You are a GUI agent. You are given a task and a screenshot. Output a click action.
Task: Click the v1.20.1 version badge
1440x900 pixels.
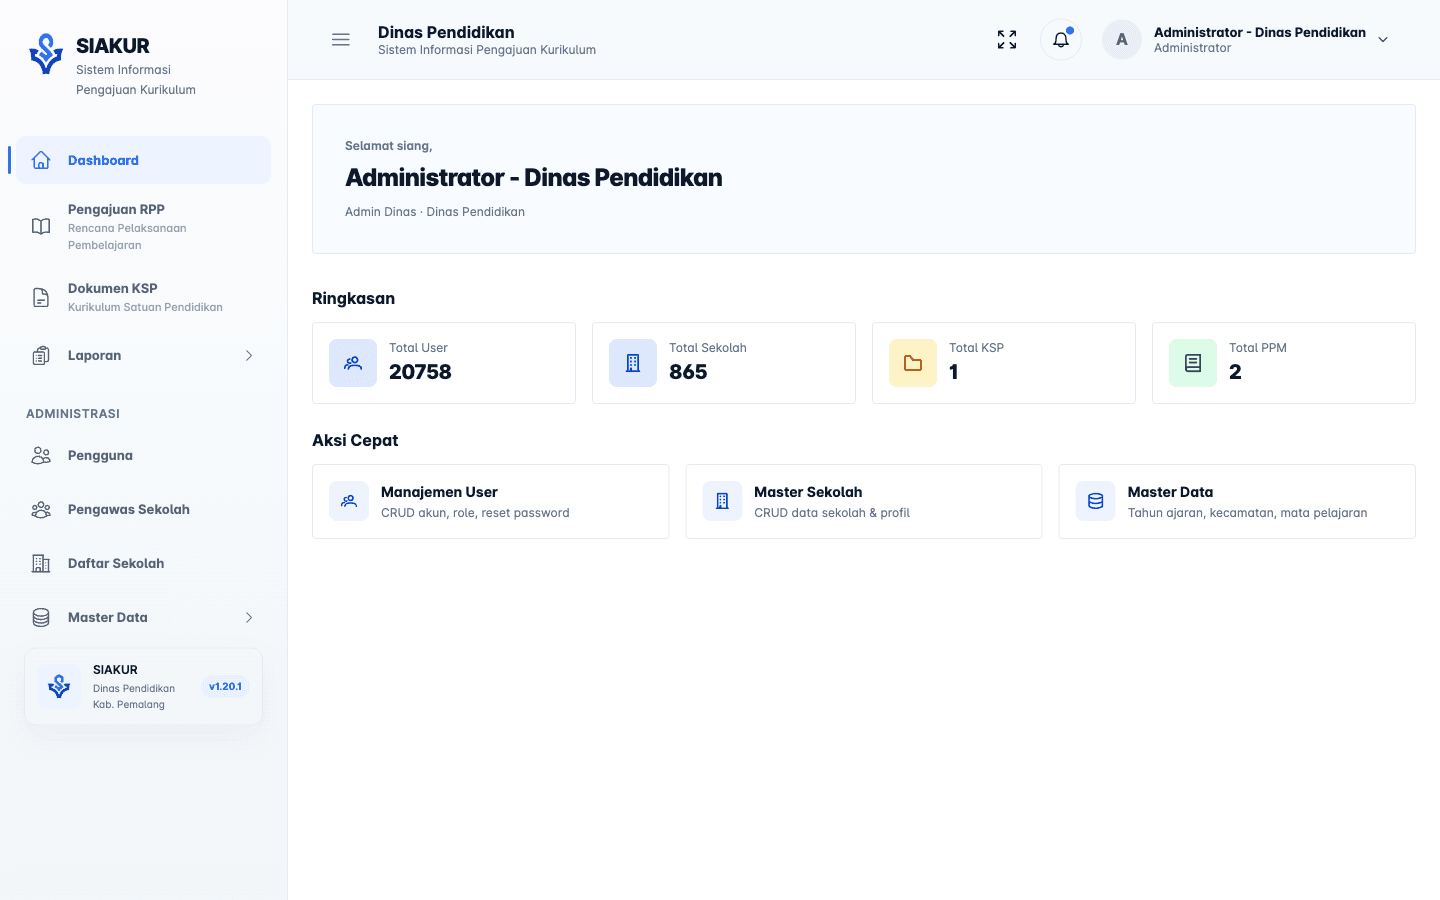point(225,687)
